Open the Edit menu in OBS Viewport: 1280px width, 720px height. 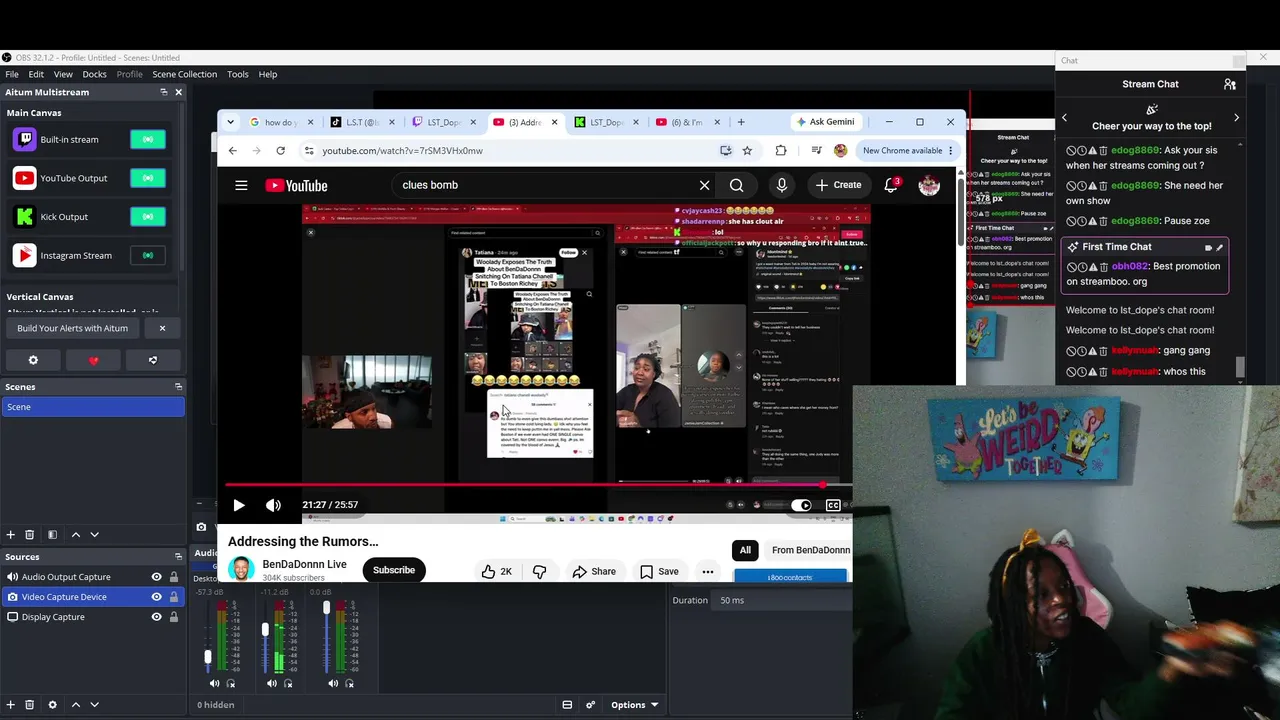pos(36,74)
